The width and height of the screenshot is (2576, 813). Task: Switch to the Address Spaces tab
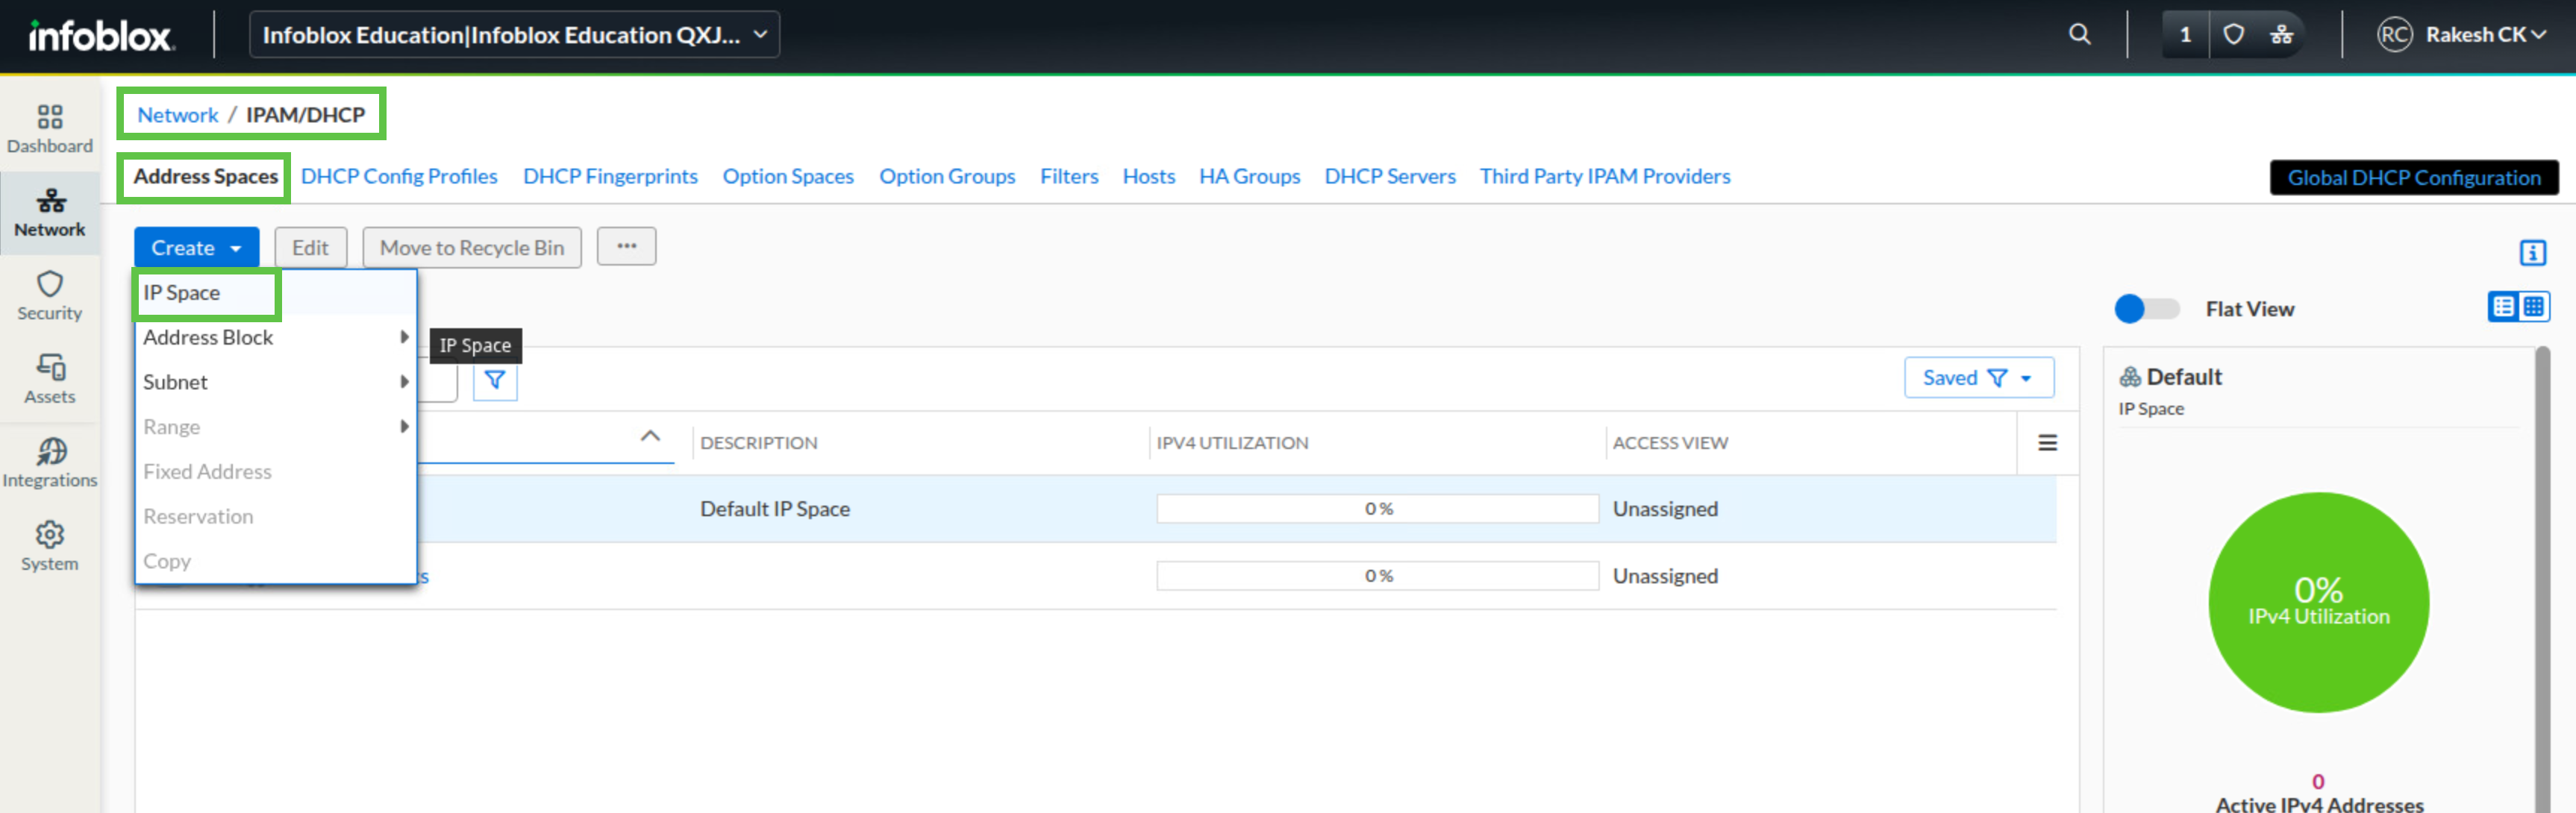pyautogui.click(x=205, y=177)
